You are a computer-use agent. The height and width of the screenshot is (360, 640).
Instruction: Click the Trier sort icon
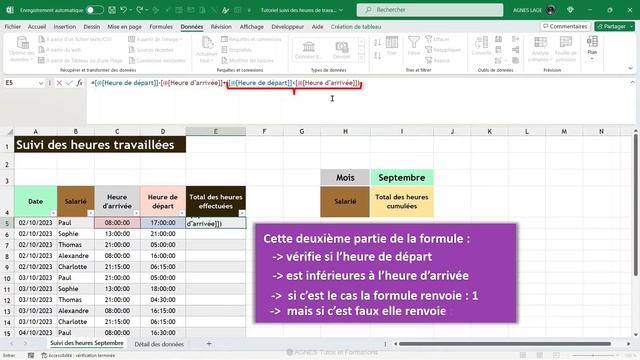click(x=392, y=42)
